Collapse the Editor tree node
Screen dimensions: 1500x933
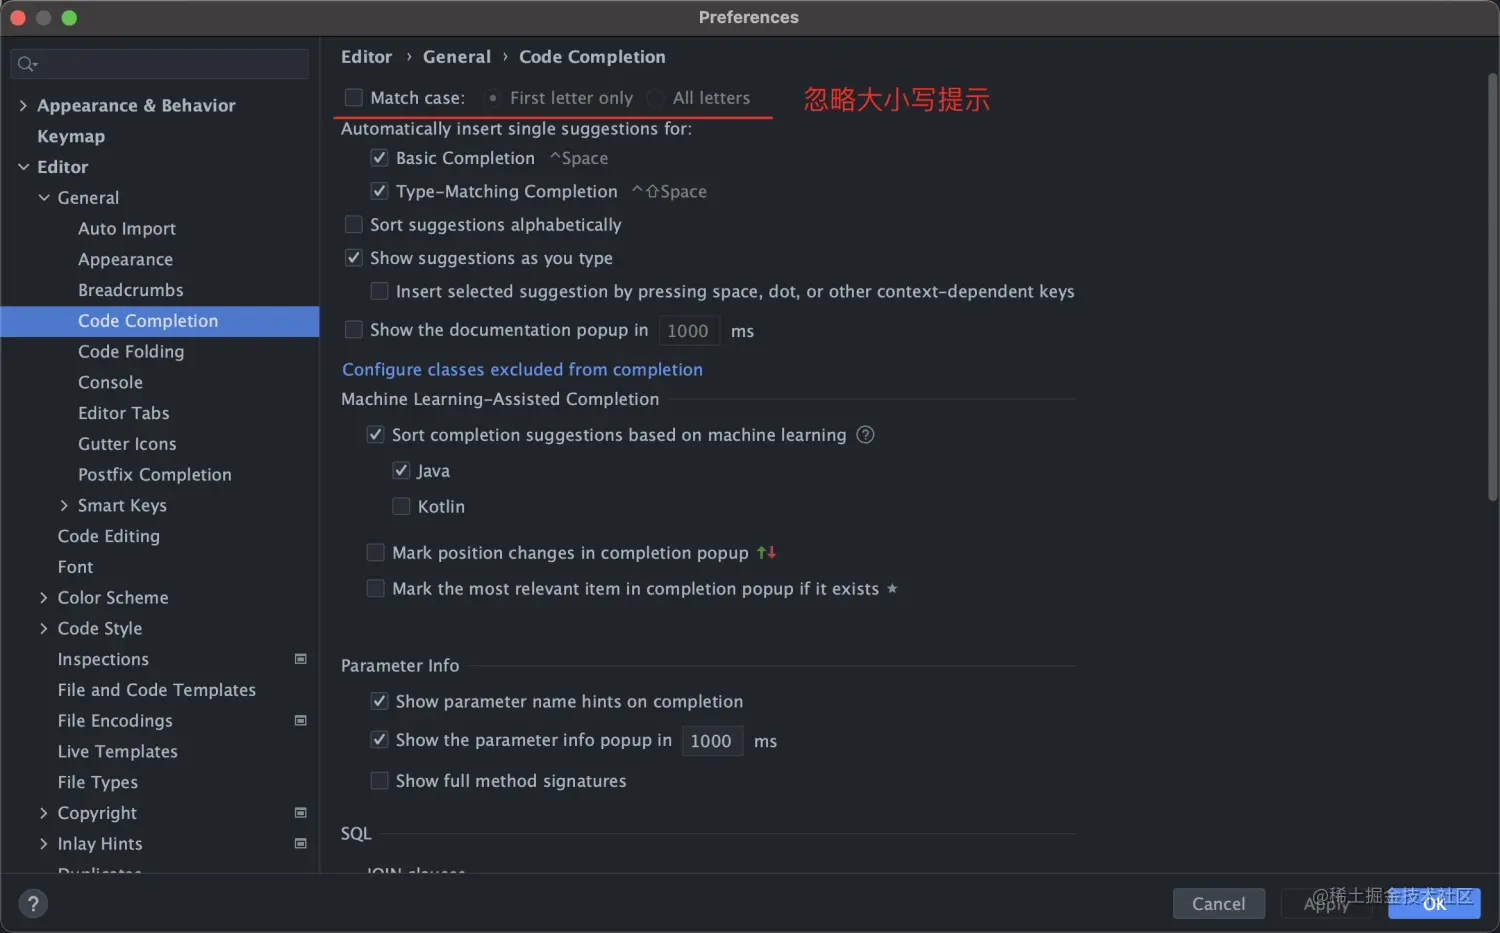[x=23, y=167]
